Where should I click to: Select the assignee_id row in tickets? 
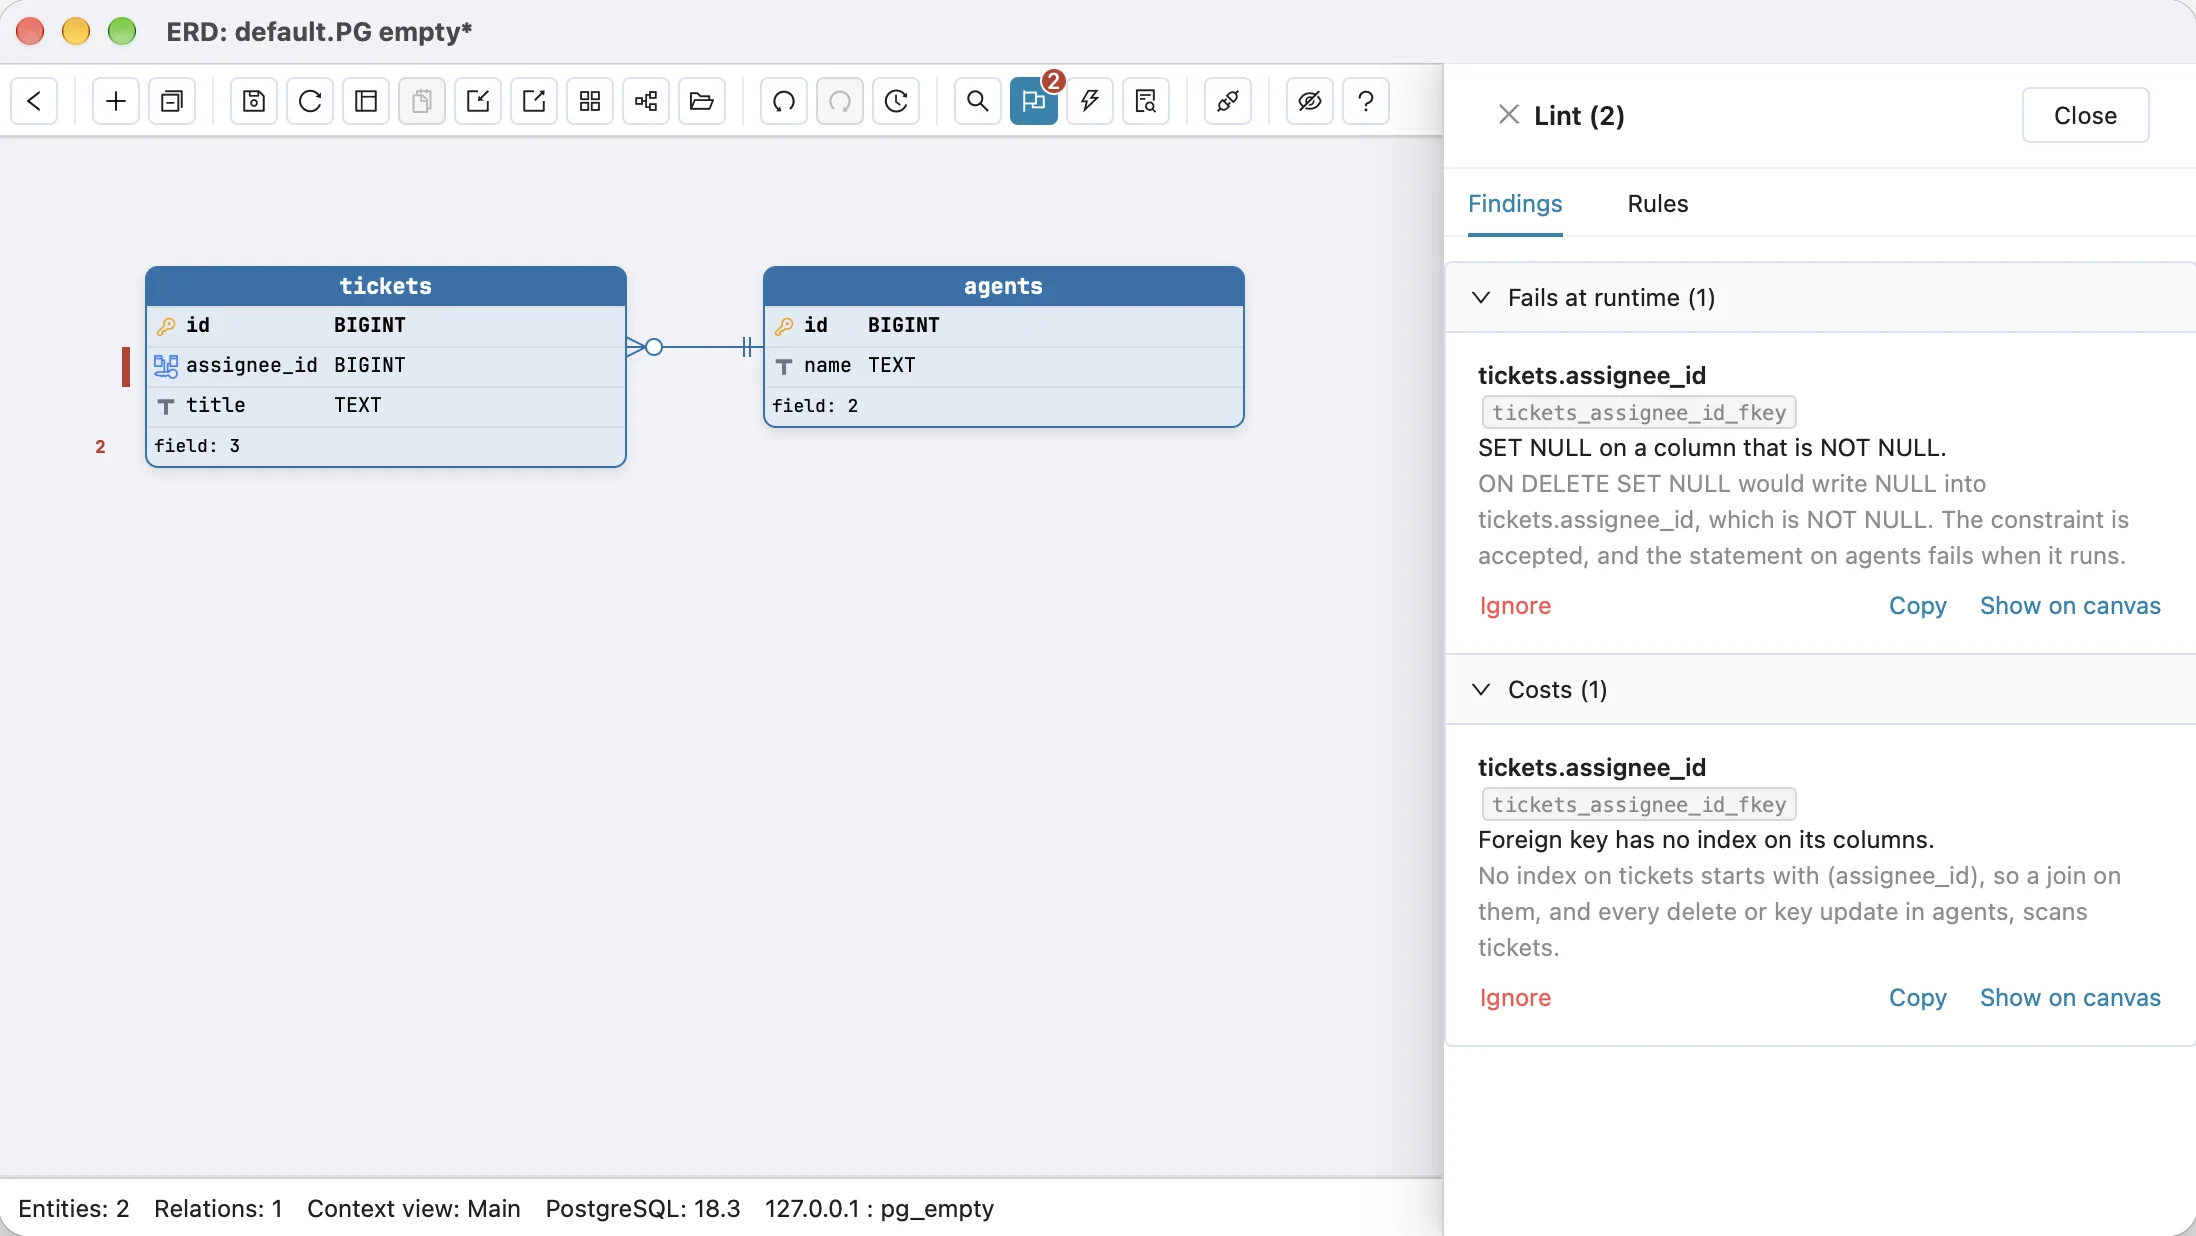tap(386, 366)
